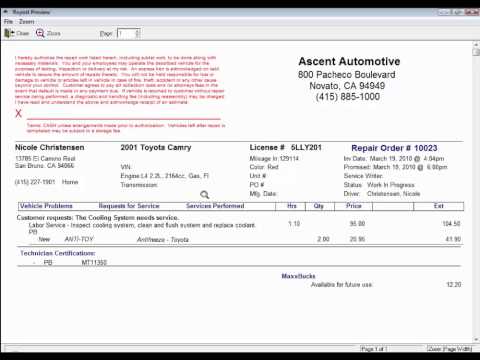The height and width of the screenshot is (360, 480).
Task: Click the 'Requests for Service' column header
Action: coord(129,206)
